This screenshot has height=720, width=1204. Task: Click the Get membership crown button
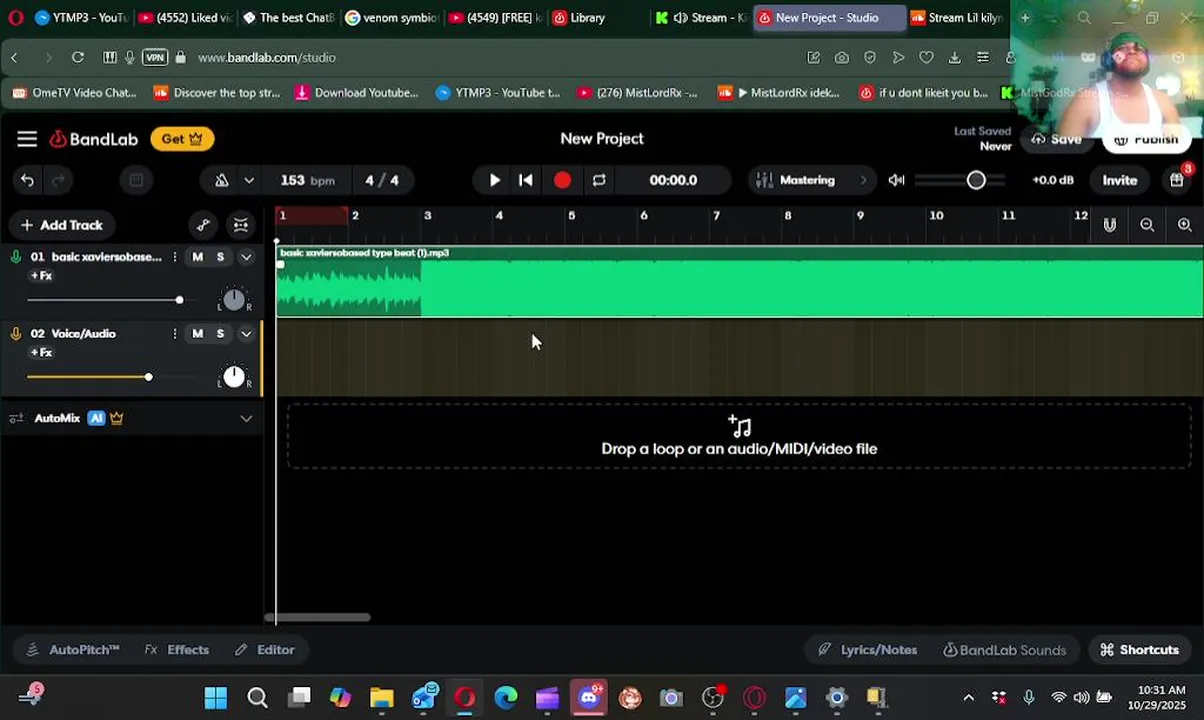pyautogui.click(x=182, y=139)
